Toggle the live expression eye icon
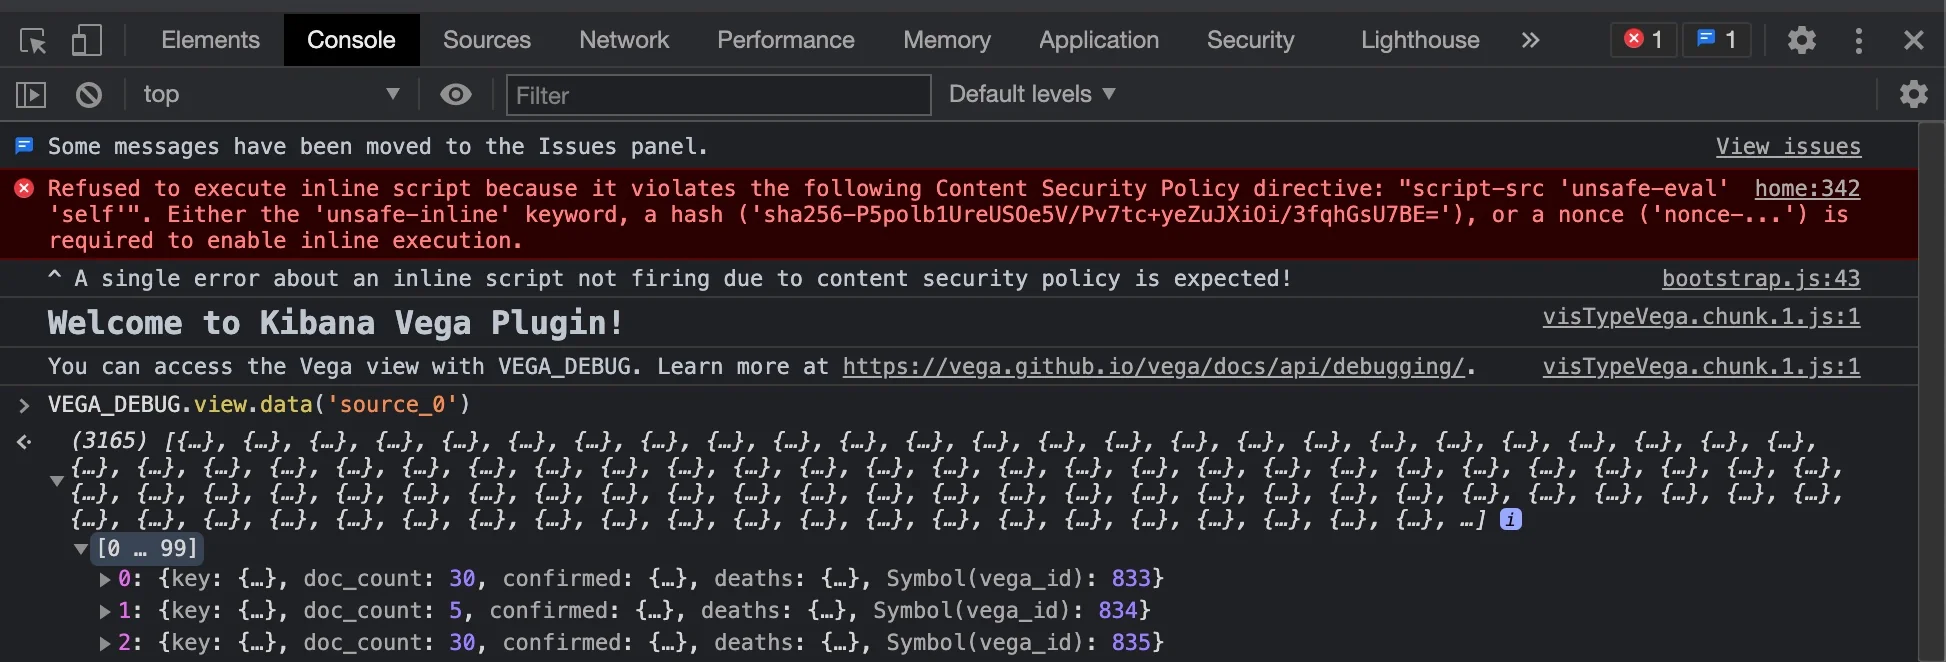The image size is (1946, 662). click(456, 94)
